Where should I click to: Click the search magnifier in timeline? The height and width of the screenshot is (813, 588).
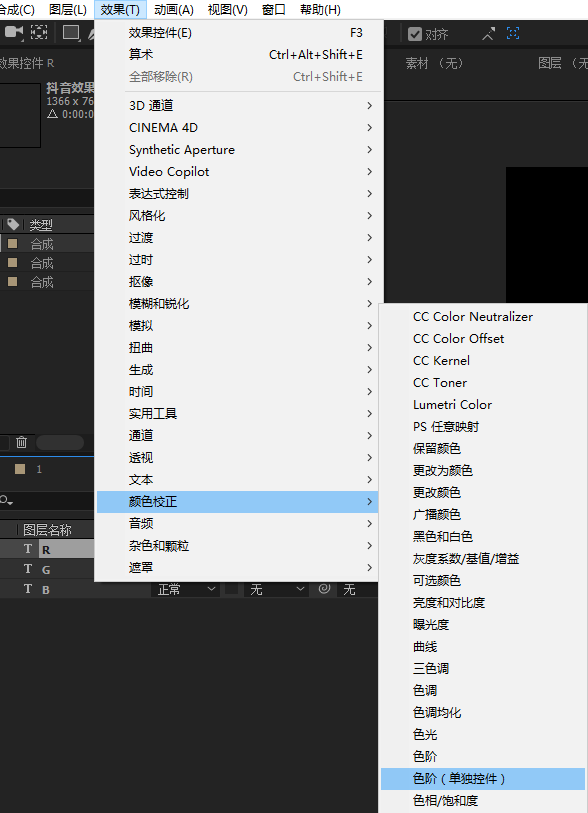[6, 501]
